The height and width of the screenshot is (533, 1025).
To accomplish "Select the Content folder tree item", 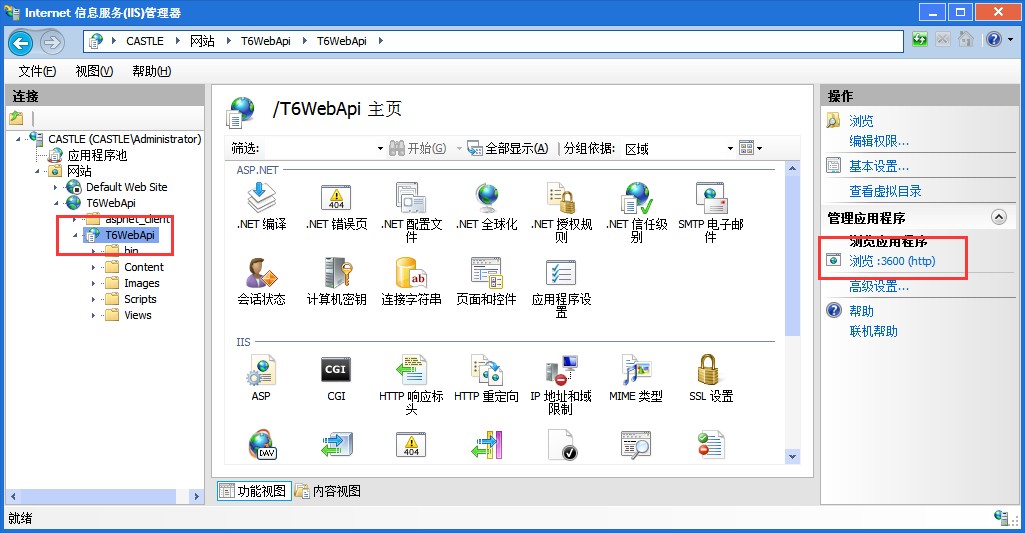I will [144, 267].
